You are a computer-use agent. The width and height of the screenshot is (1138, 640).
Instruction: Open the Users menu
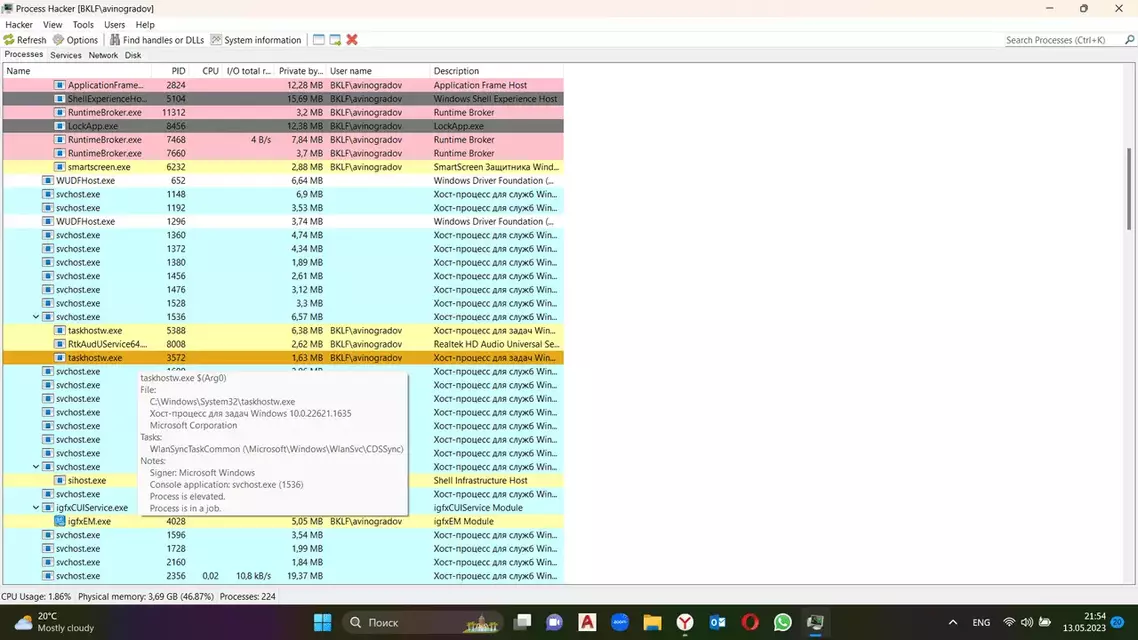(x=114, y=25)
